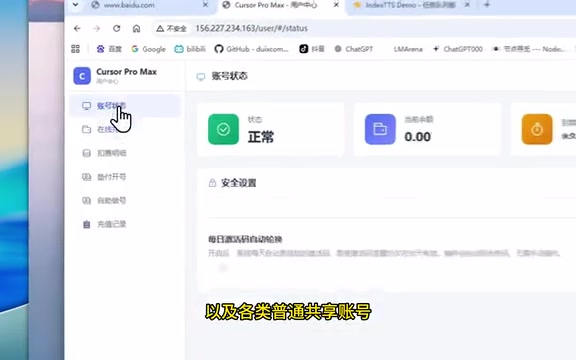Viewport: 576px width, 360px height.
Task: Open the Node bookmark at the bar's end
Action: pos(529,49)
